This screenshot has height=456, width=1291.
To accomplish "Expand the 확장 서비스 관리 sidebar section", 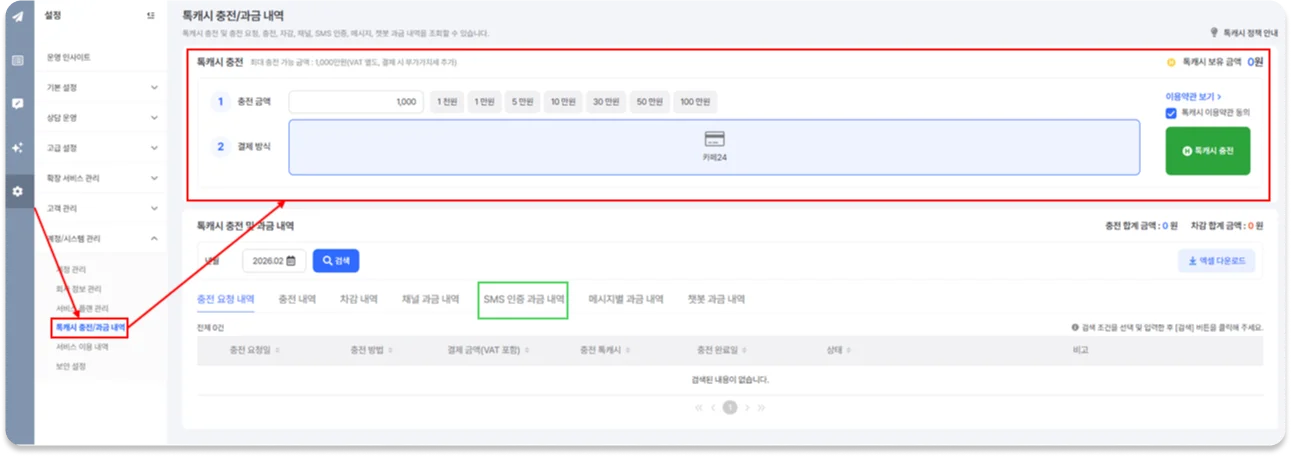I will coord(101,178).
